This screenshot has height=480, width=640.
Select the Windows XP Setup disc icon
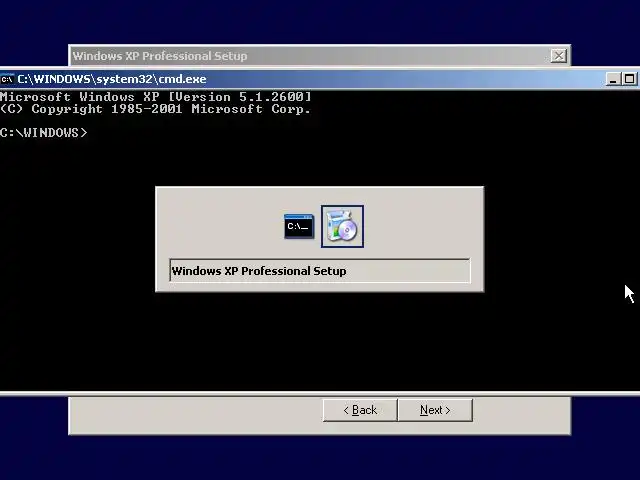tap(342, 227)
